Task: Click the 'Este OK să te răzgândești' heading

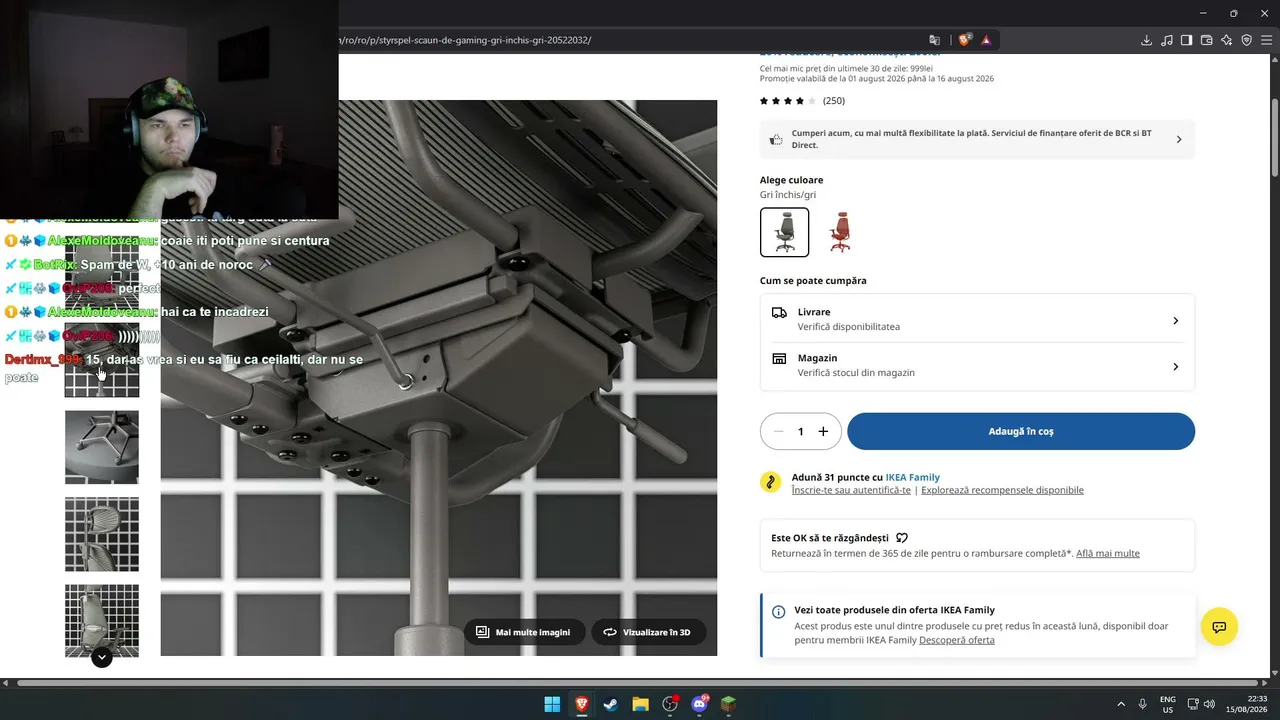Action: 830,538
